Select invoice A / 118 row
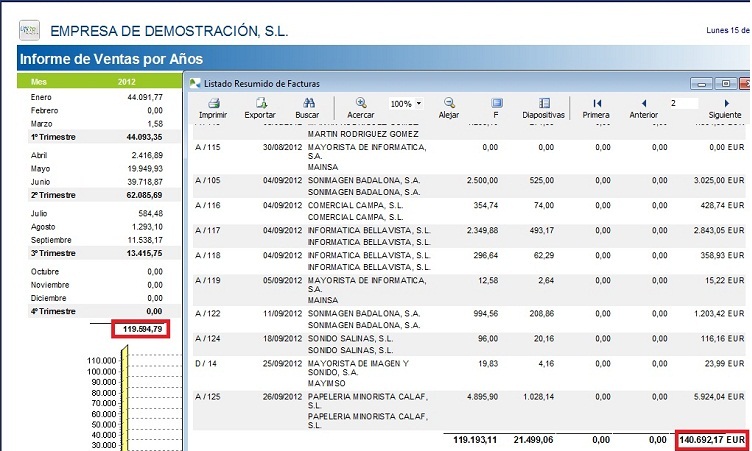The image size is (752, 451). coord(469,261)
